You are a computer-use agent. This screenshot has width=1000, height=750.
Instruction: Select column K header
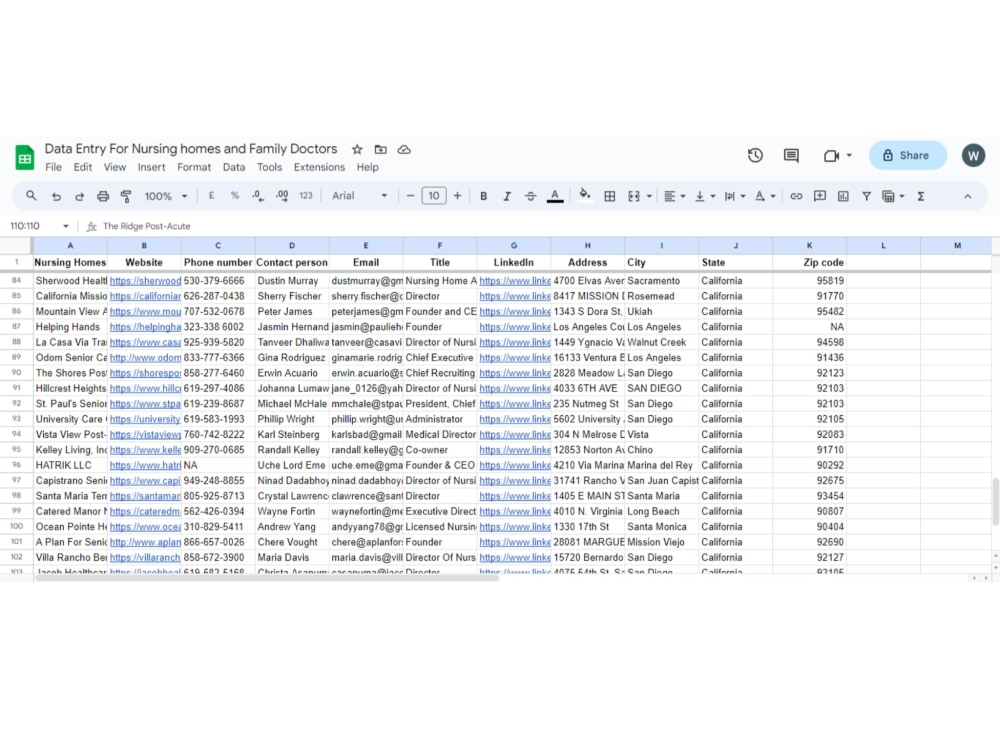tap(809, 245)
